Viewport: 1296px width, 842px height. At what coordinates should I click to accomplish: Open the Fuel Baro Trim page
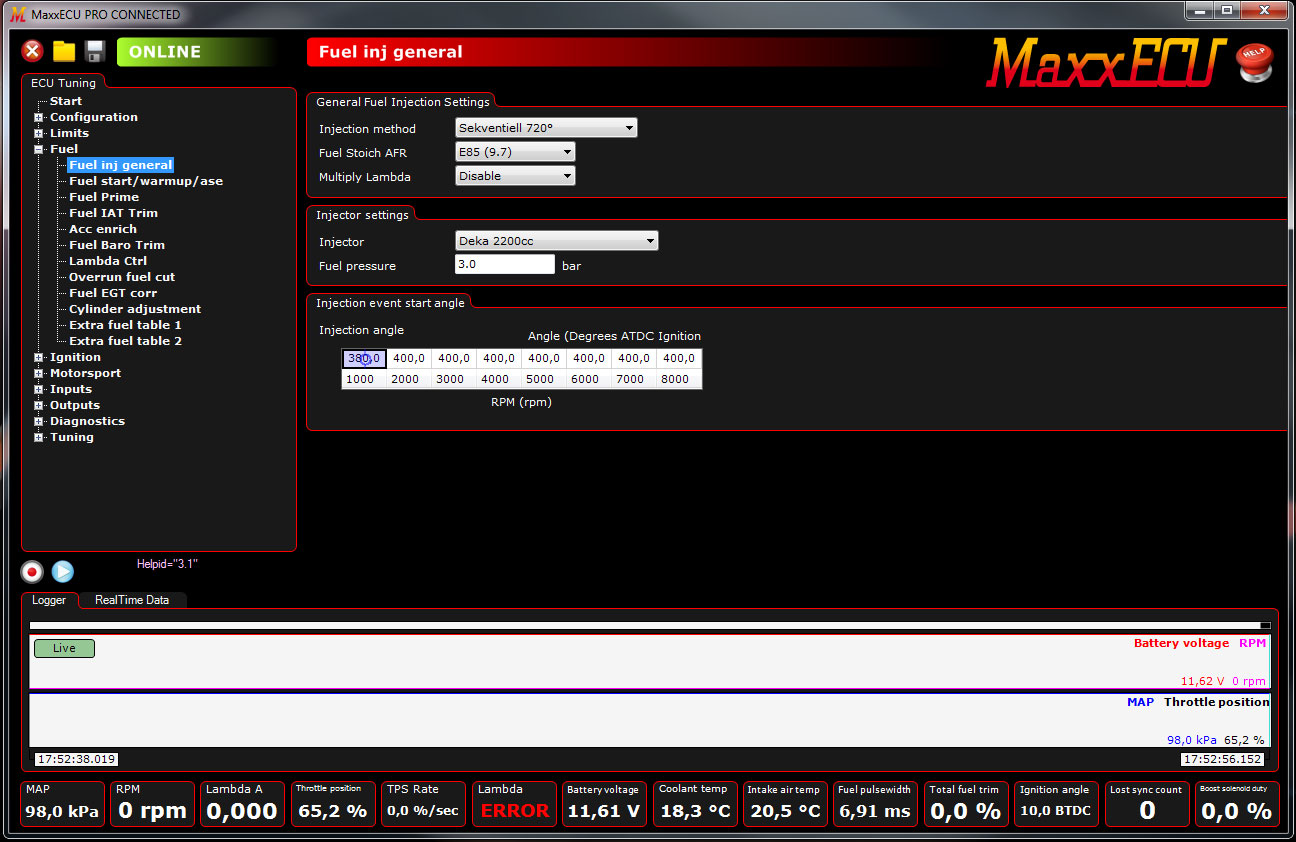point(117,245)
